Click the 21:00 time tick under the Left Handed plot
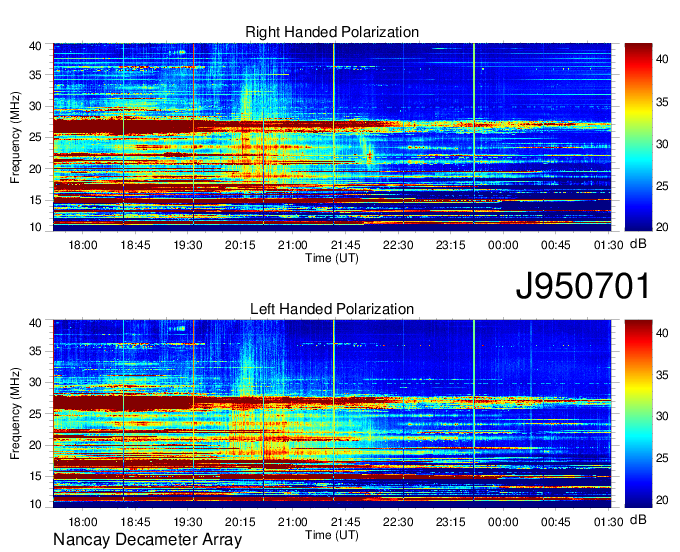 point(293,522)
